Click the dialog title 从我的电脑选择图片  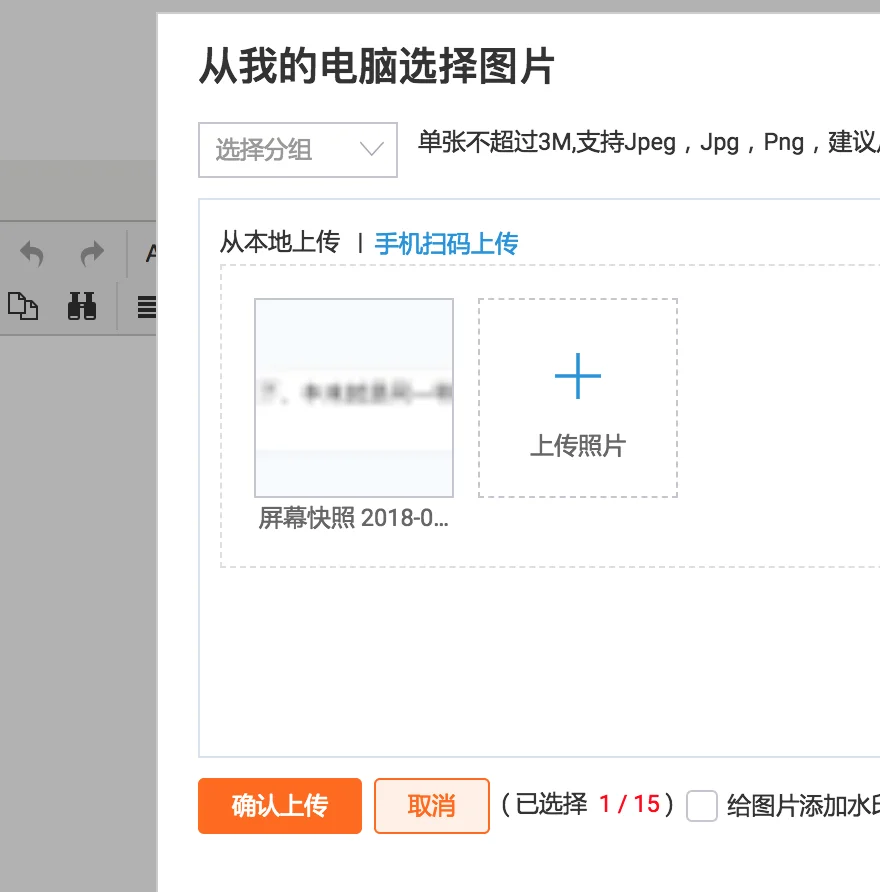point(377,66)
